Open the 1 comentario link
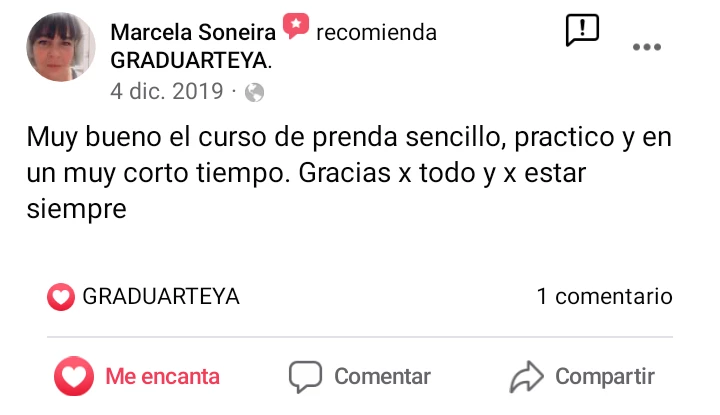Image resolution: width=720 pixels, height=415 pixels. click(604, 297)
